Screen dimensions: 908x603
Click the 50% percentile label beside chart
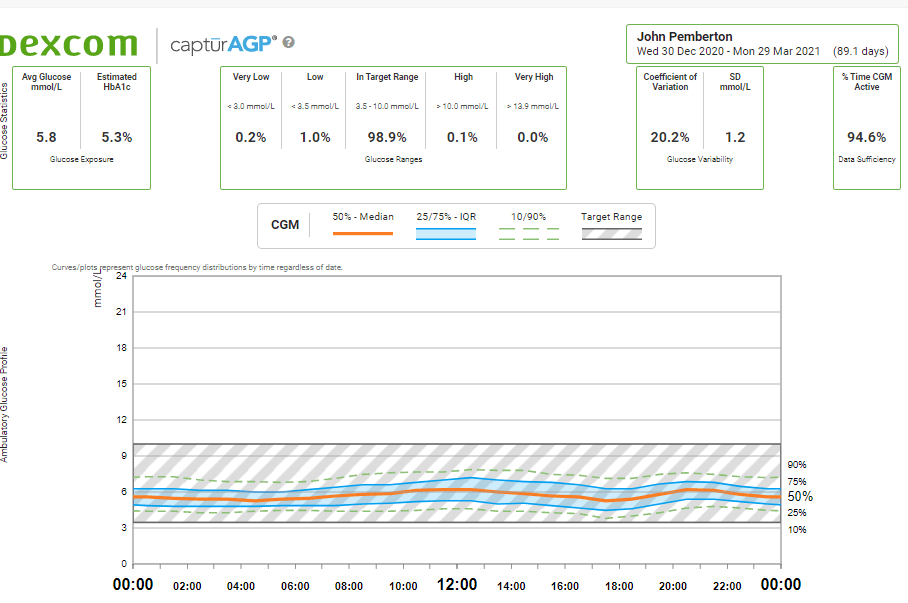click(x=800, y=496)
